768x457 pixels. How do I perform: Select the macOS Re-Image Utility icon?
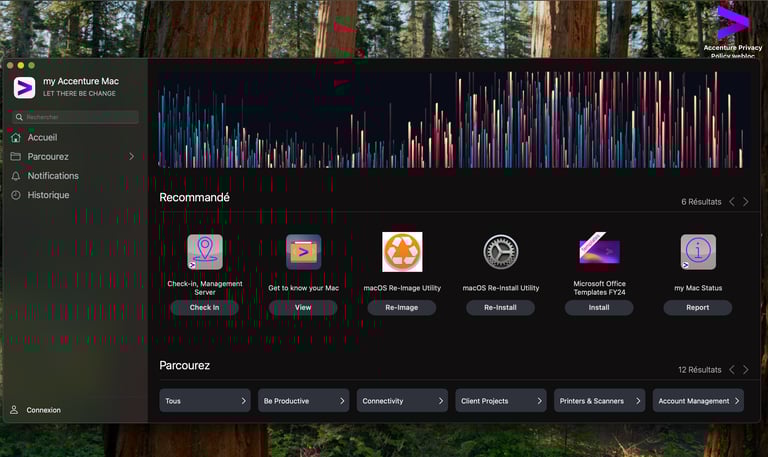[402, 252]
